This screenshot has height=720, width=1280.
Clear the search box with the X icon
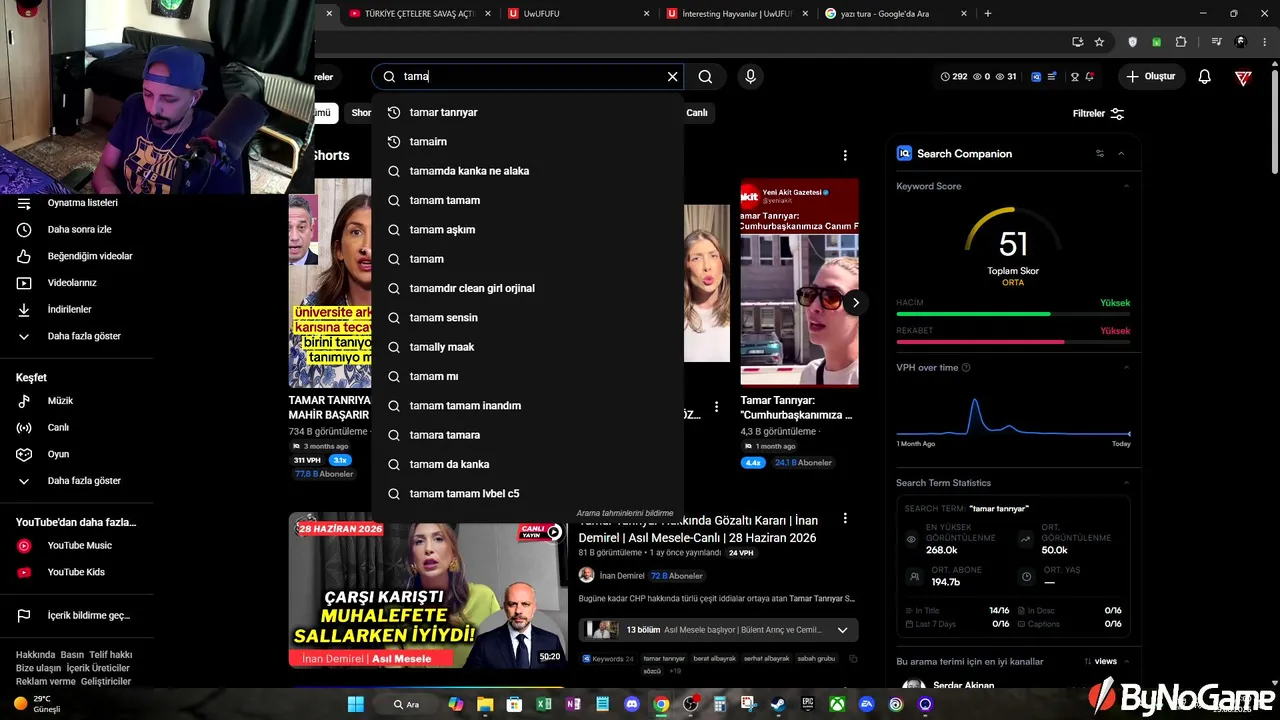673,76
